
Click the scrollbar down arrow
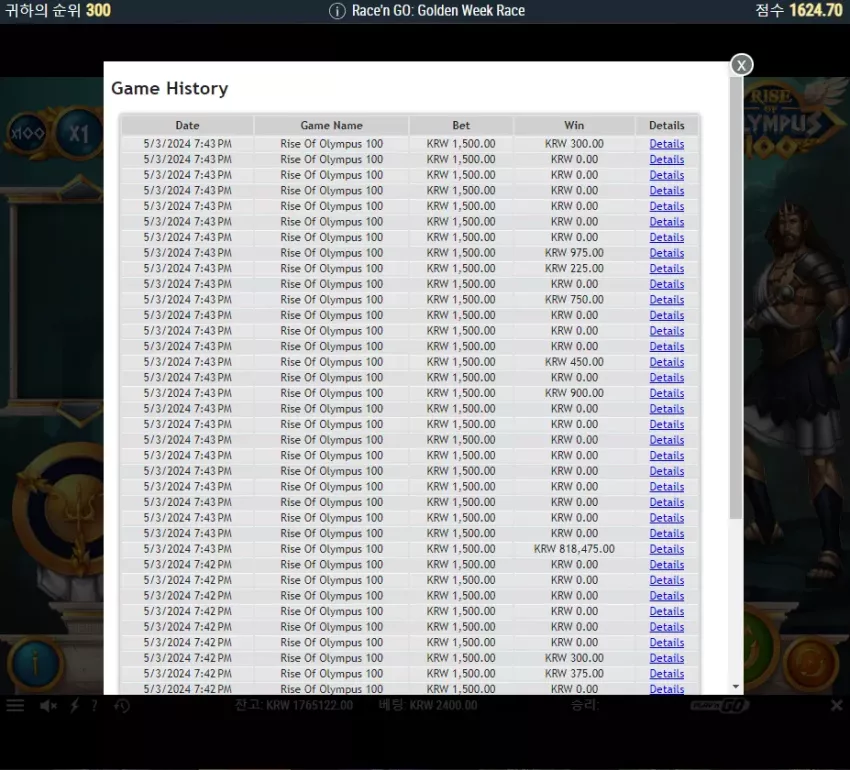click(736, 686)
